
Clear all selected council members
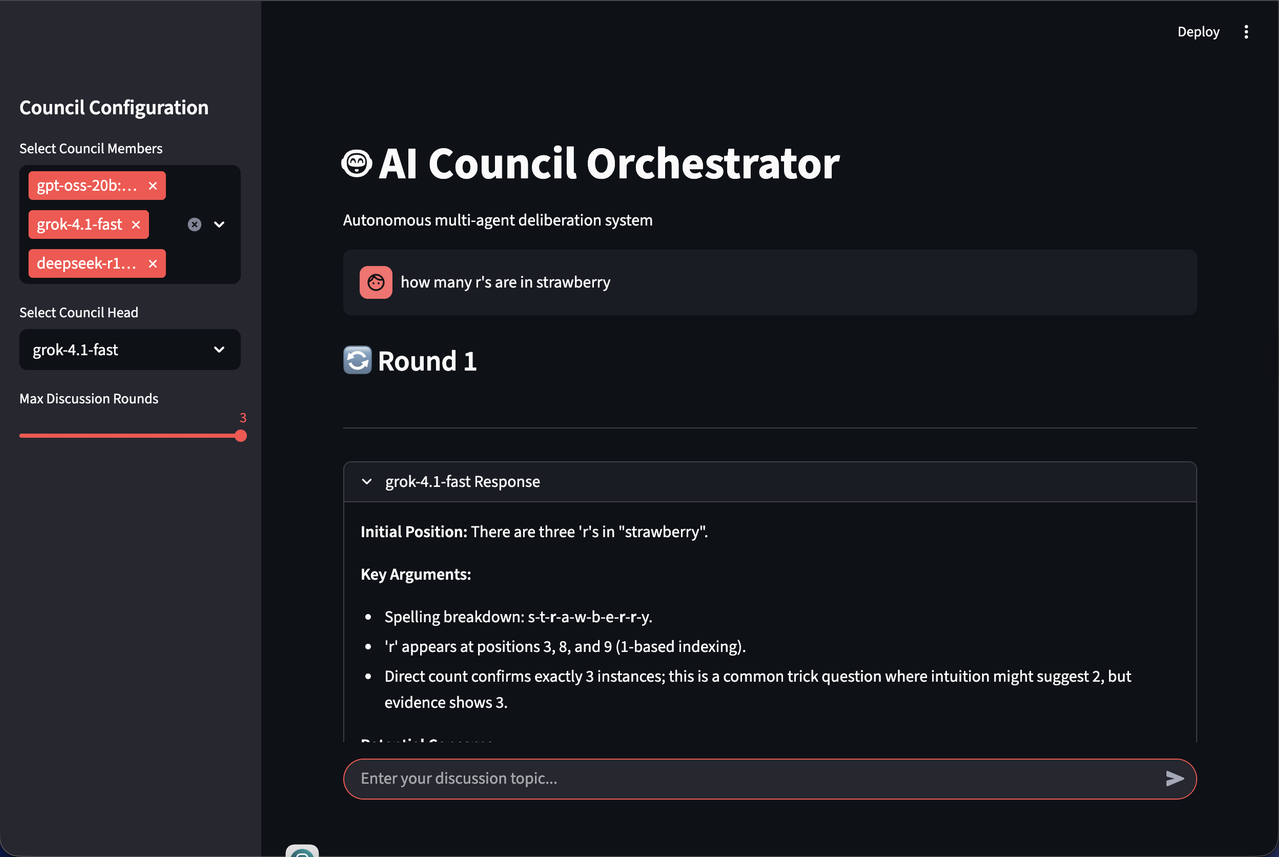[195, 225]
